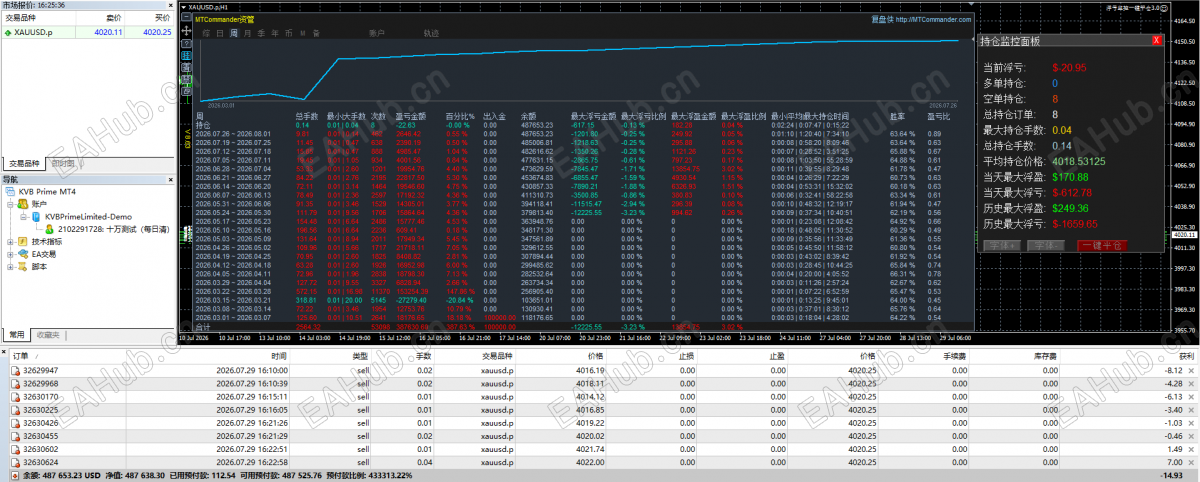Viewport: 1200px width, 482px height.
Task: Click the minus collapse icon on MTCommander panel
Action: pos(185,19)
